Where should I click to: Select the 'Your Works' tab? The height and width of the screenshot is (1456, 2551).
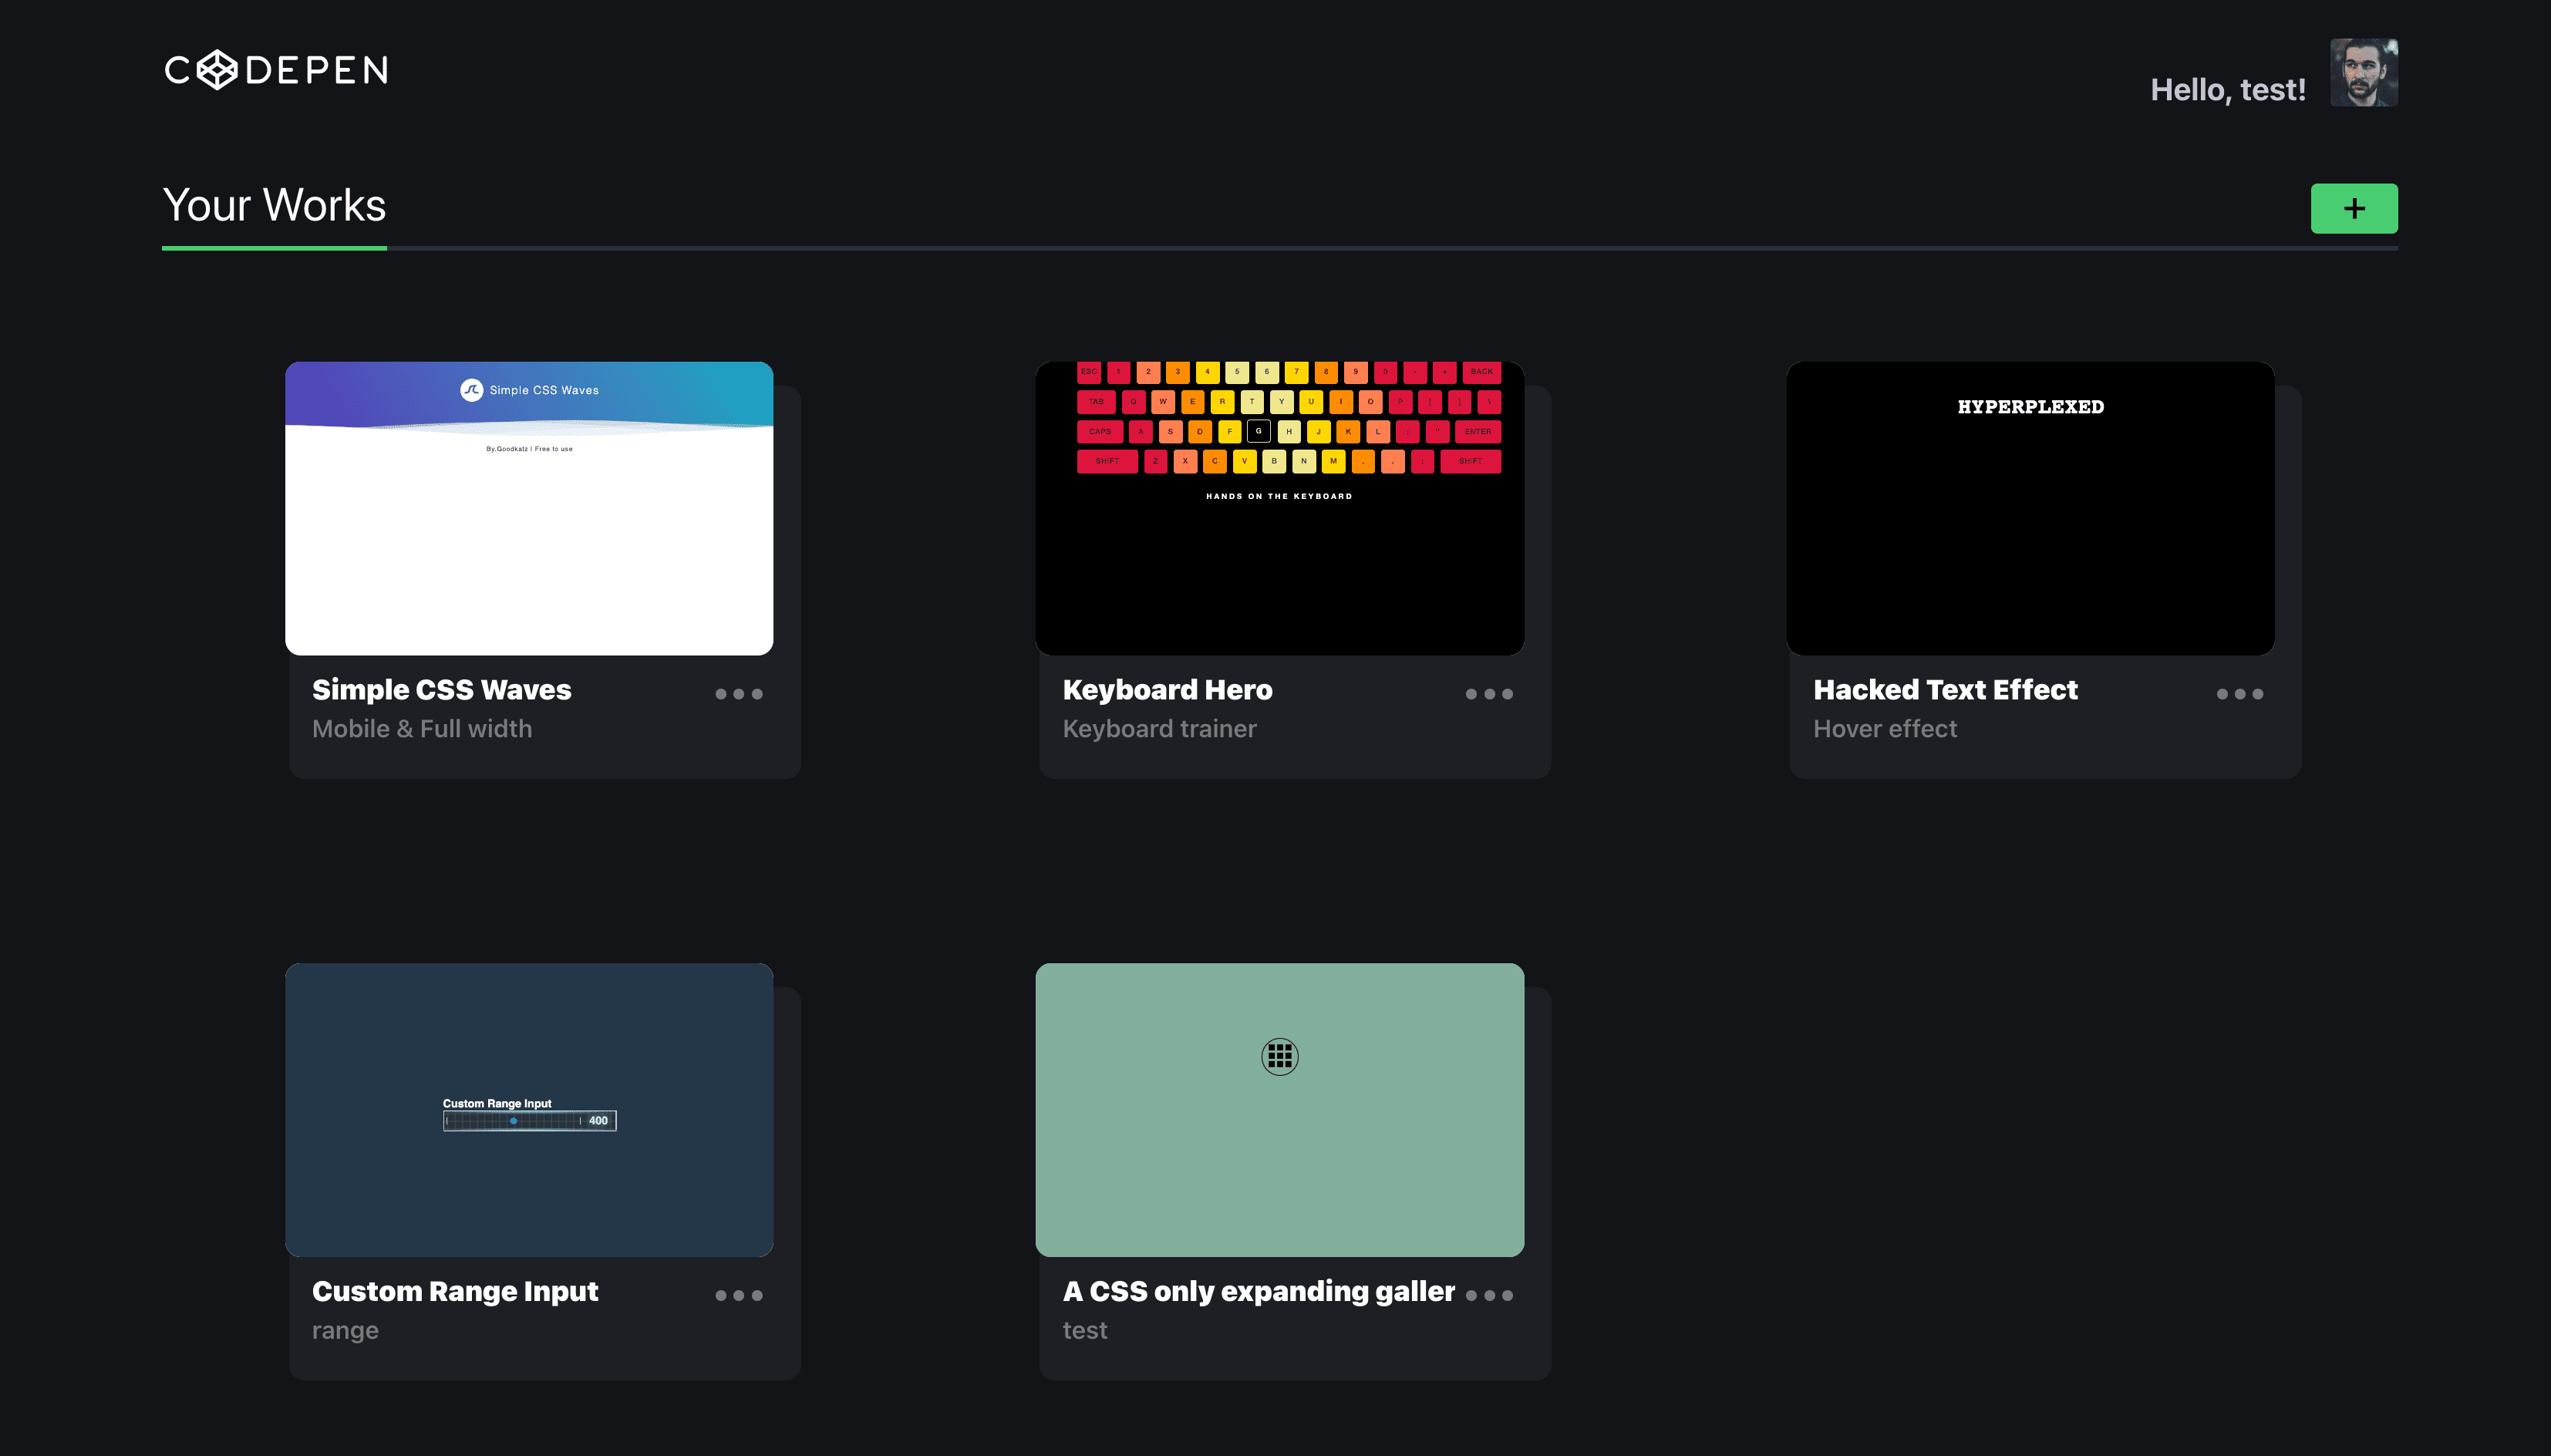point(274,205)
